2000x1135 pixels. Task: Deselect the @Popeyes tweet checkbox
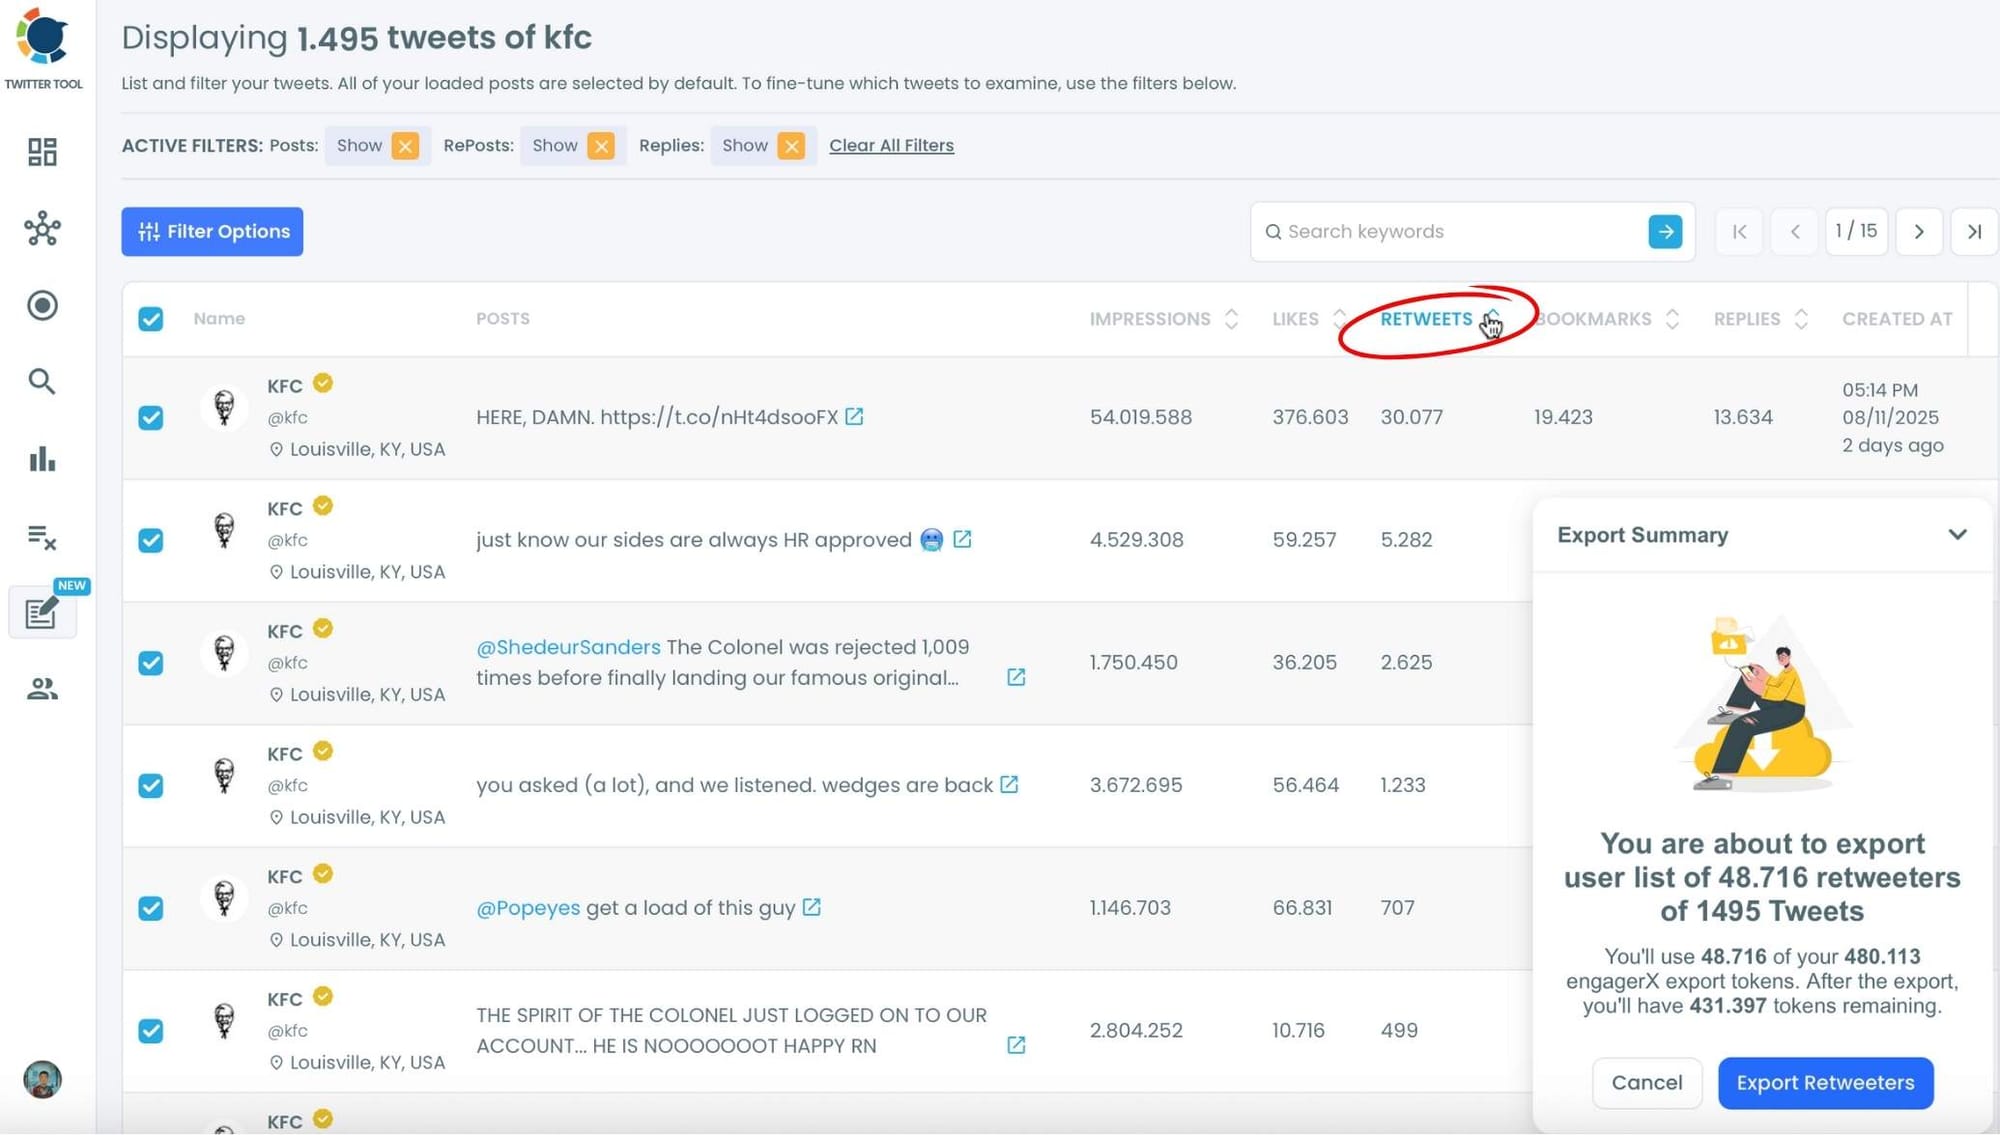click(x=151, y=908)
